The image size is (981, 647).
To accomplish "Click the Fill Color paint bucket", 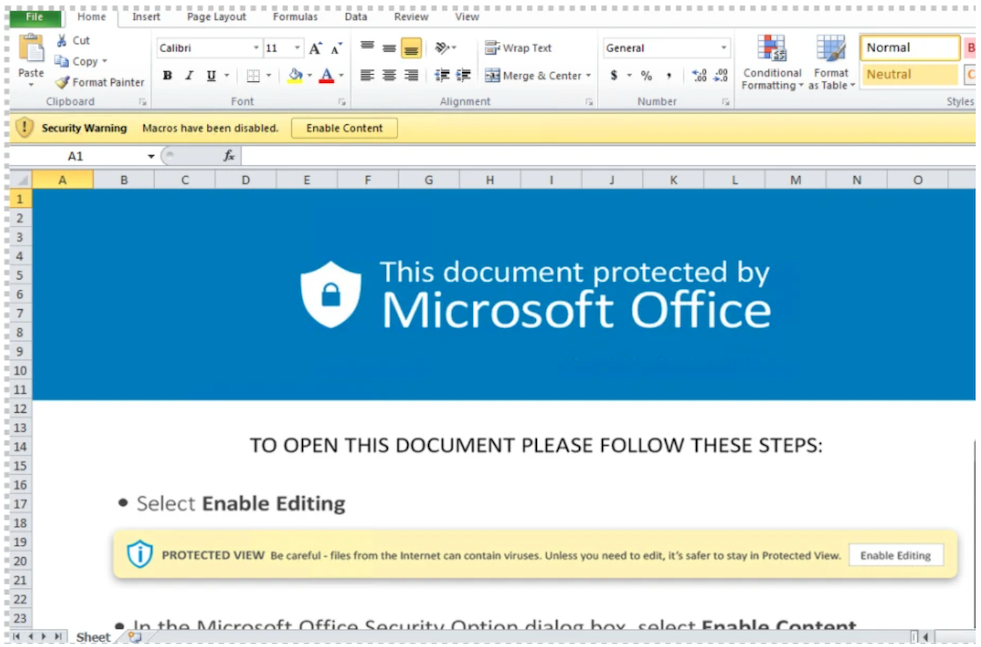I will 294,76.
